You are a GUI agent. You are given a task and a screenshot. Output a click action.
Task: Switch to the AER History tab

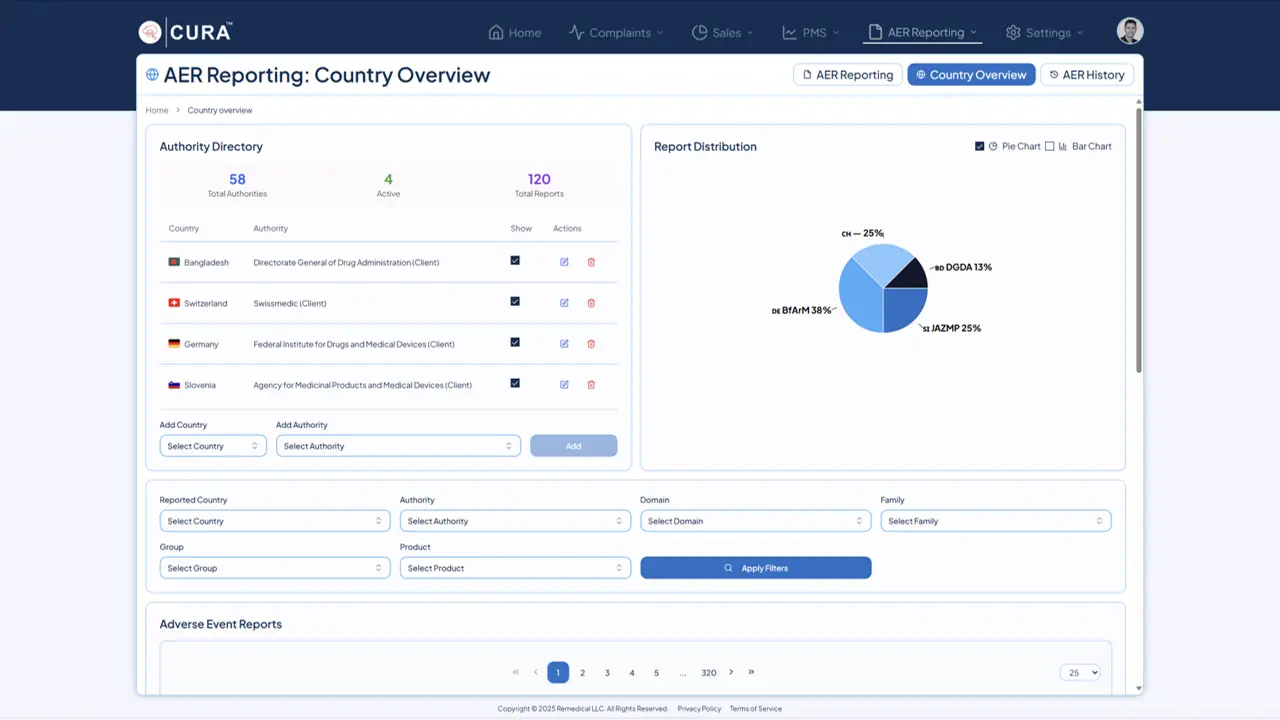1091,75
